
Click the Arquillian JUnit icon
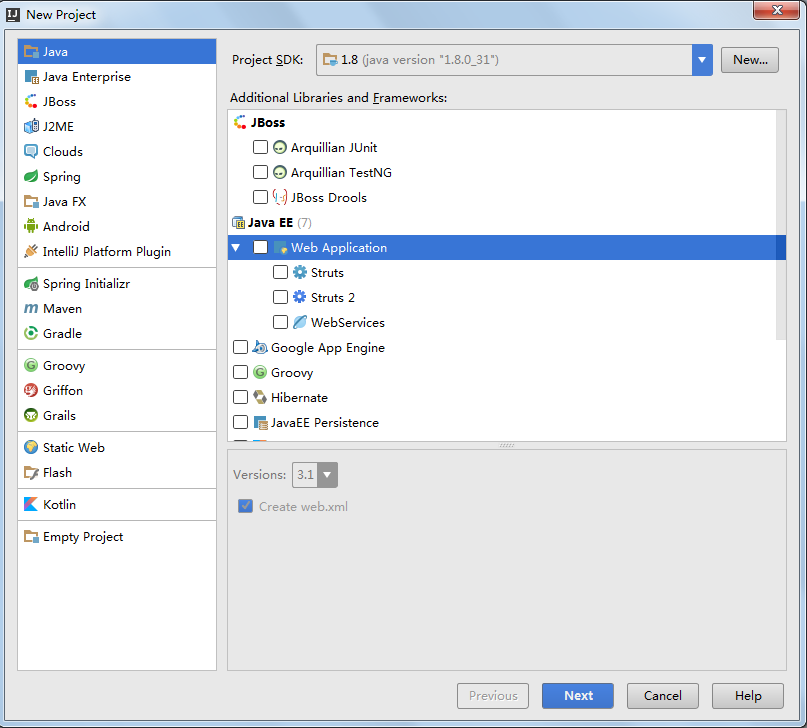(279, 148)
